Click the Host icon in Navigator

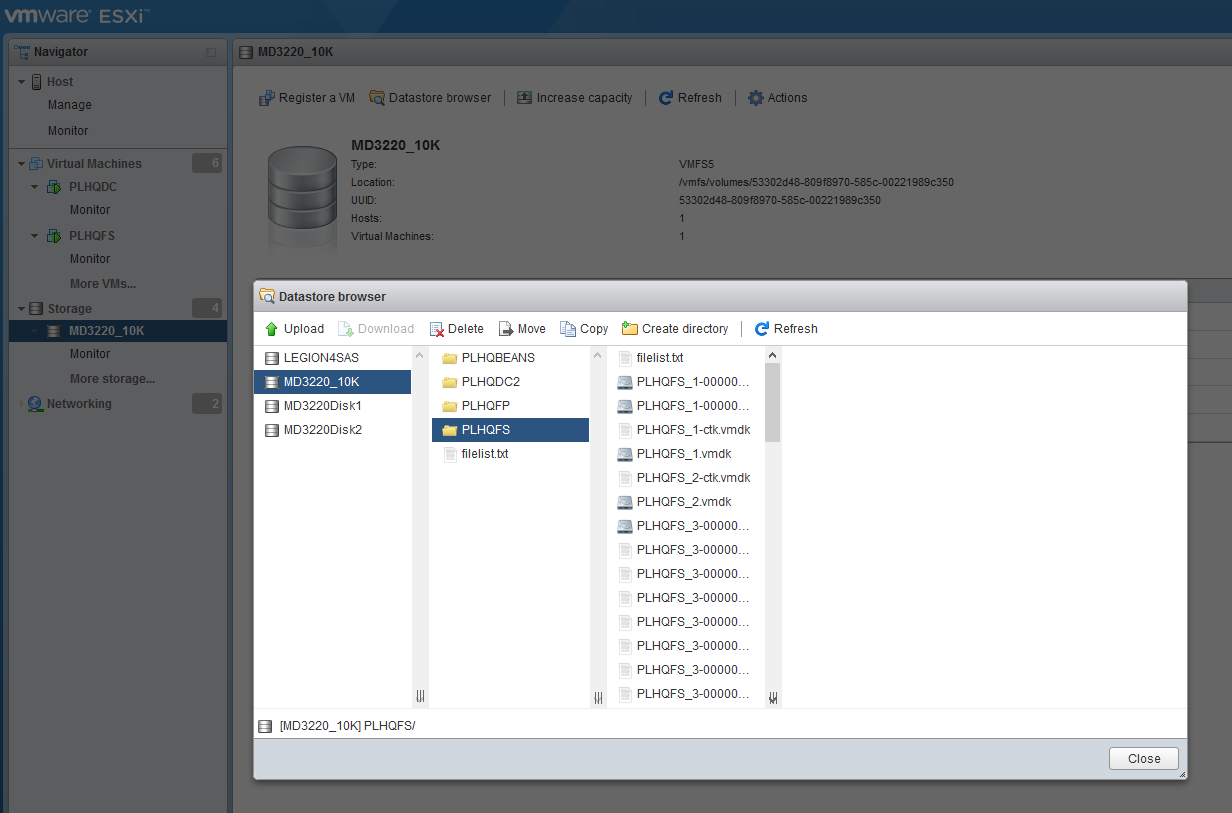point(37,82)
